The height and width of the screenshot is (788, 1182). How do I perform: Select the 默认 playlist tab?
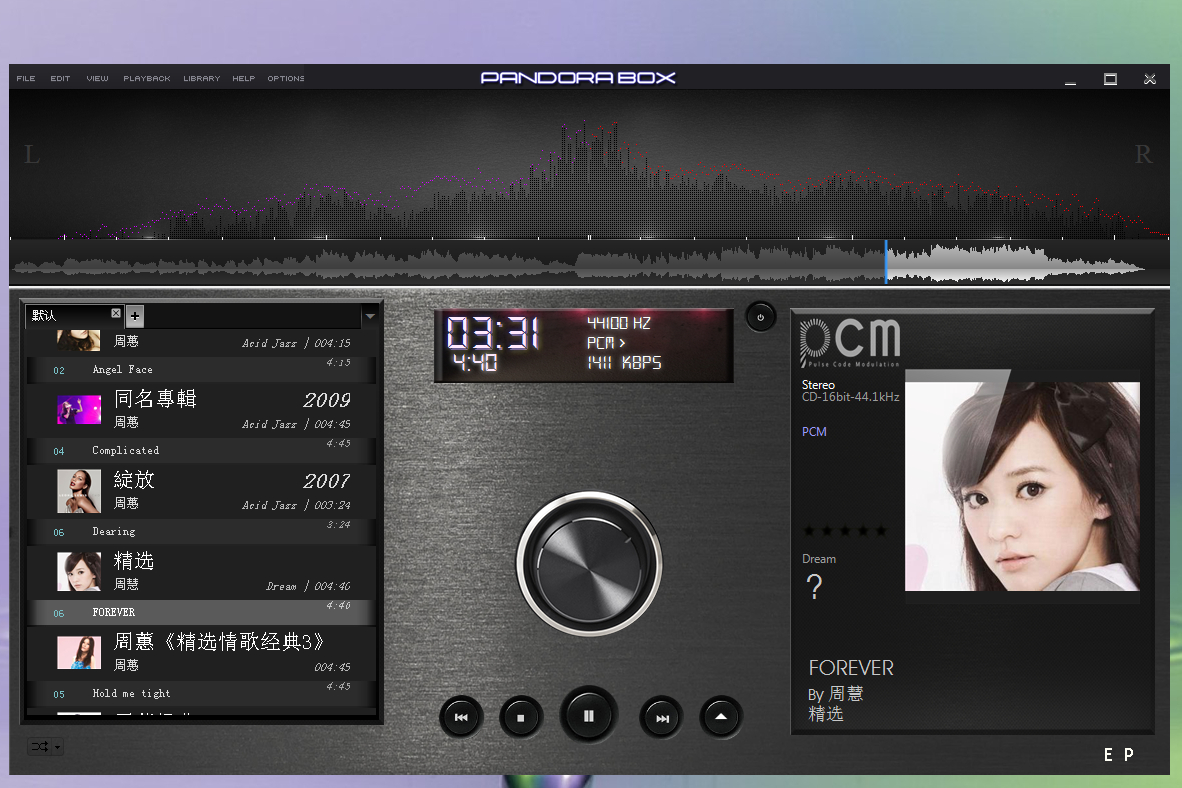74,315
